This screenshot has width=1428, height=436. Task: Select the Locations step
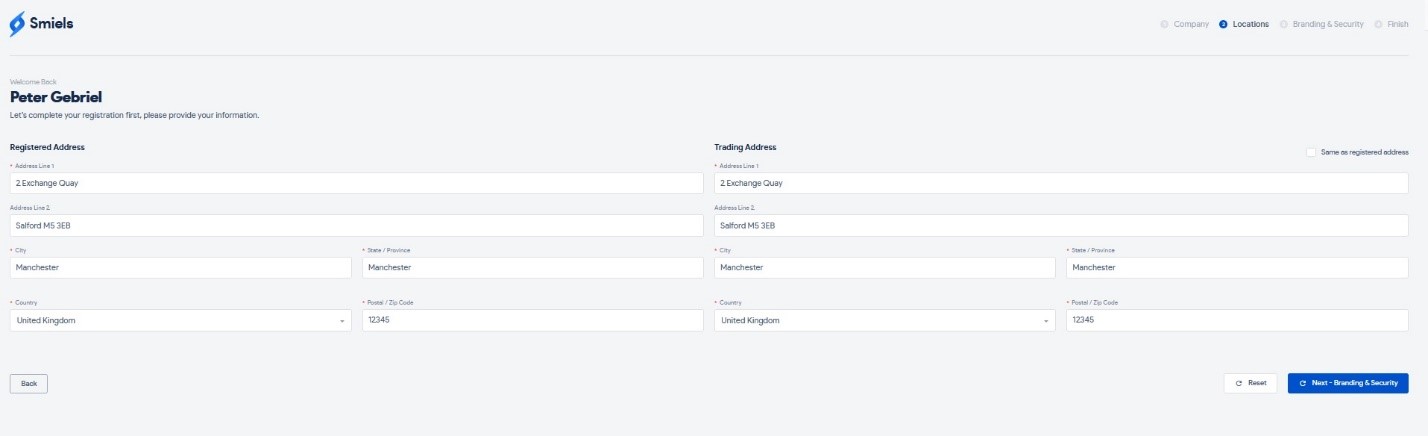(1244, 24)
